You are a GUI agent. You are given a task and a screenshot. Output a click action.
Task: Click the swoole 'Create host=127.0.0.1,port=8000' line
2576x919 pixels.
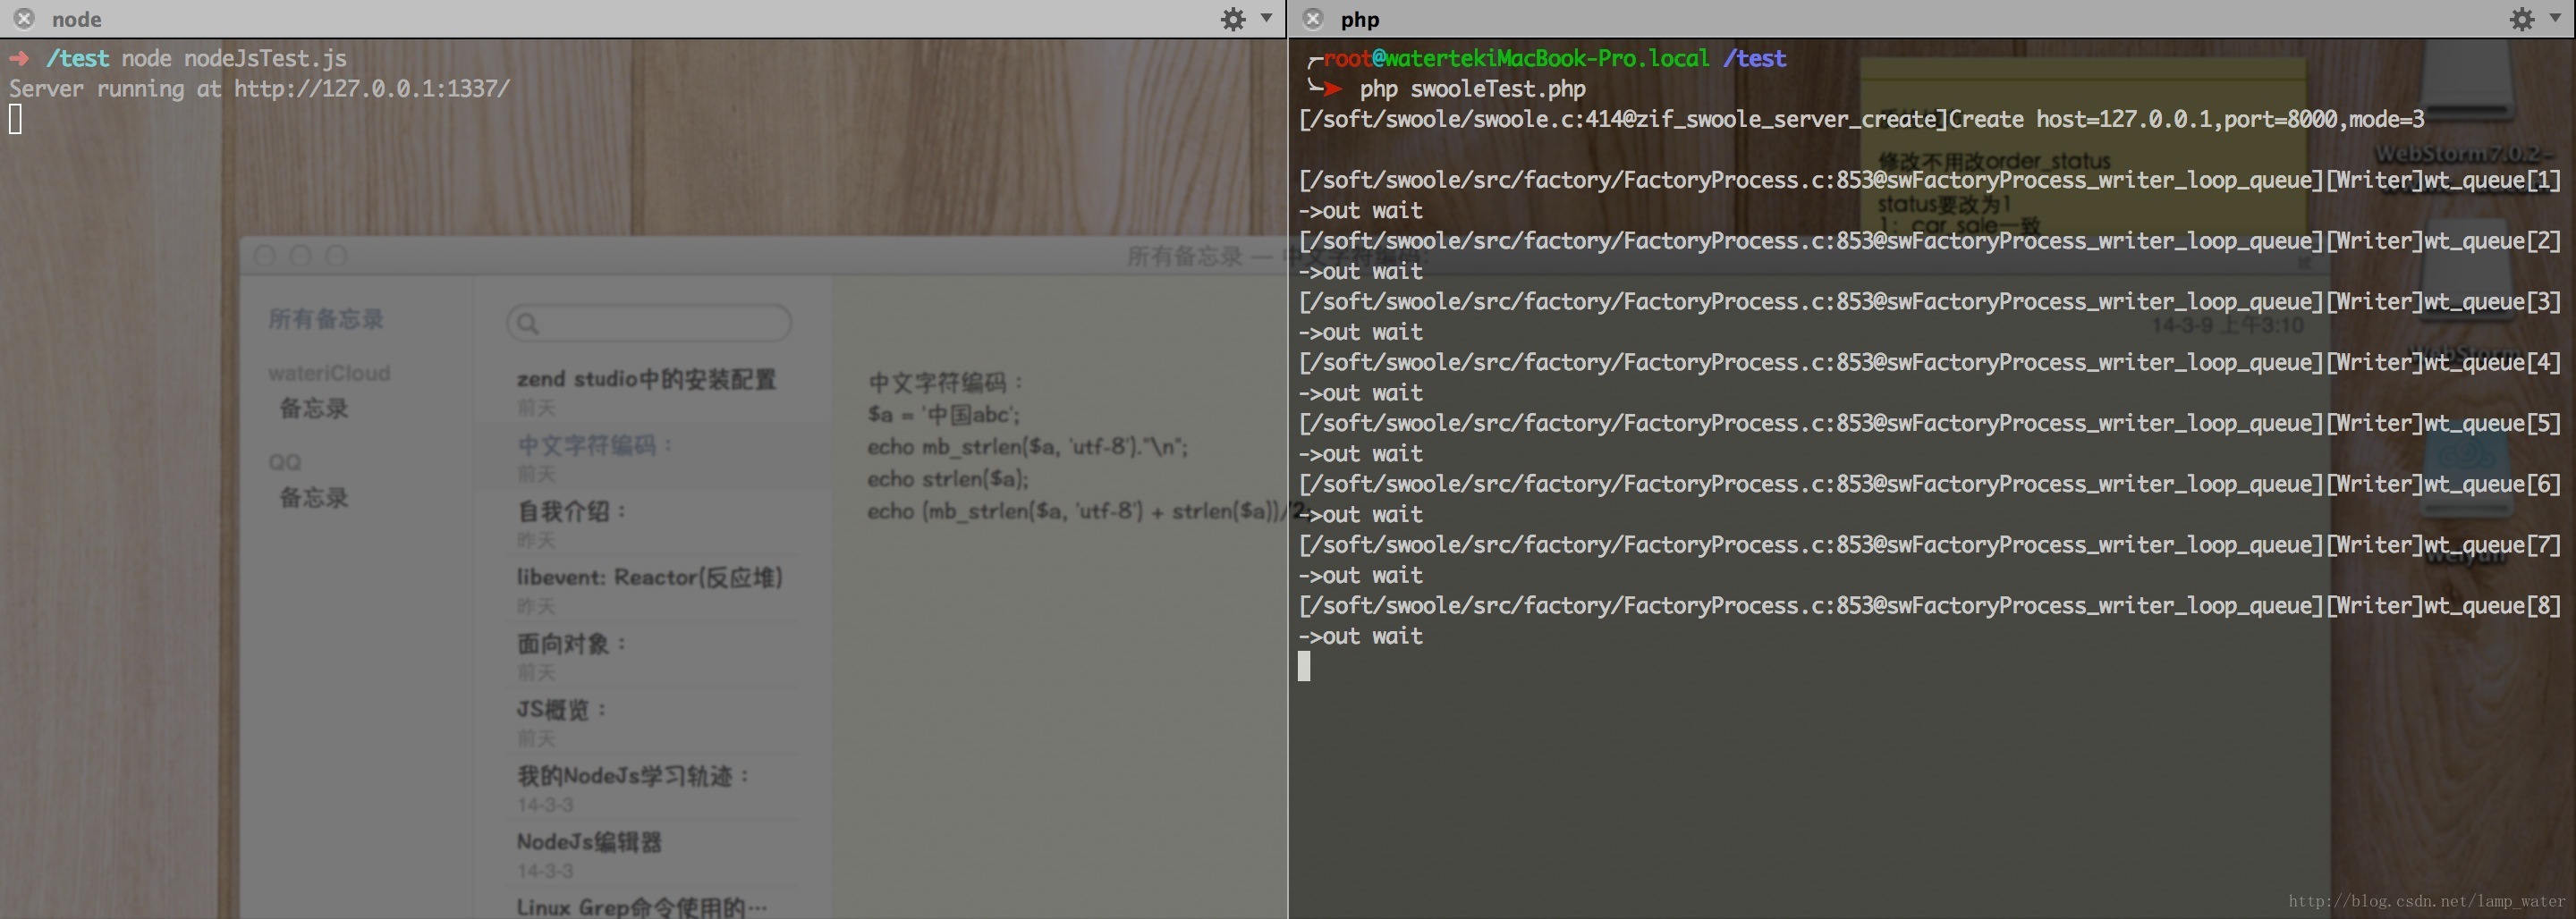pos(1861,119)
